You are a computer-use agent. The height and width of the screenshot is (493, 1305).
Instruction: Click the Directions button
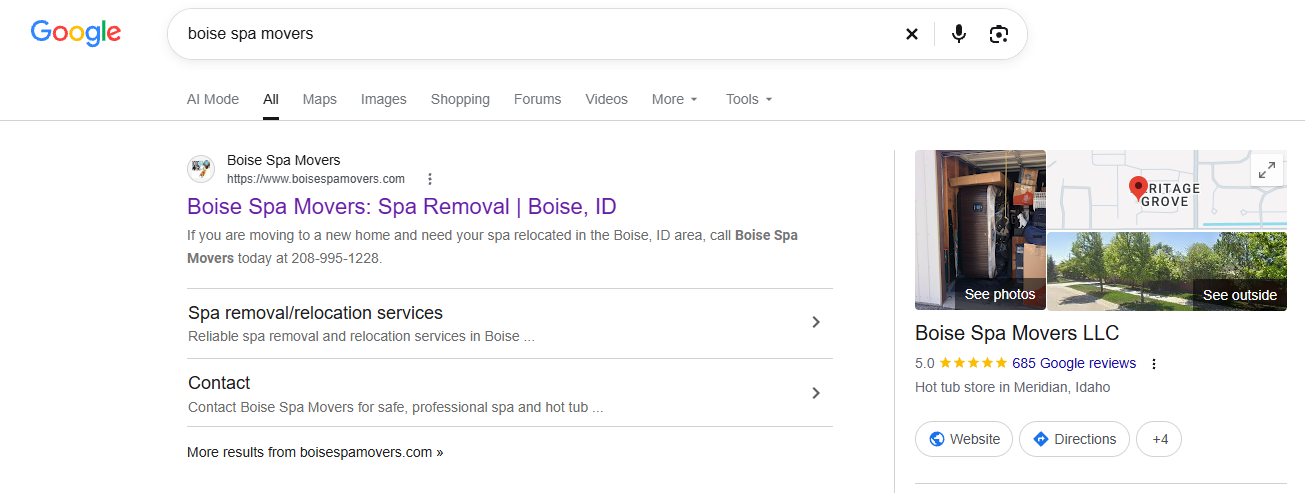(x=1074, y=439)
